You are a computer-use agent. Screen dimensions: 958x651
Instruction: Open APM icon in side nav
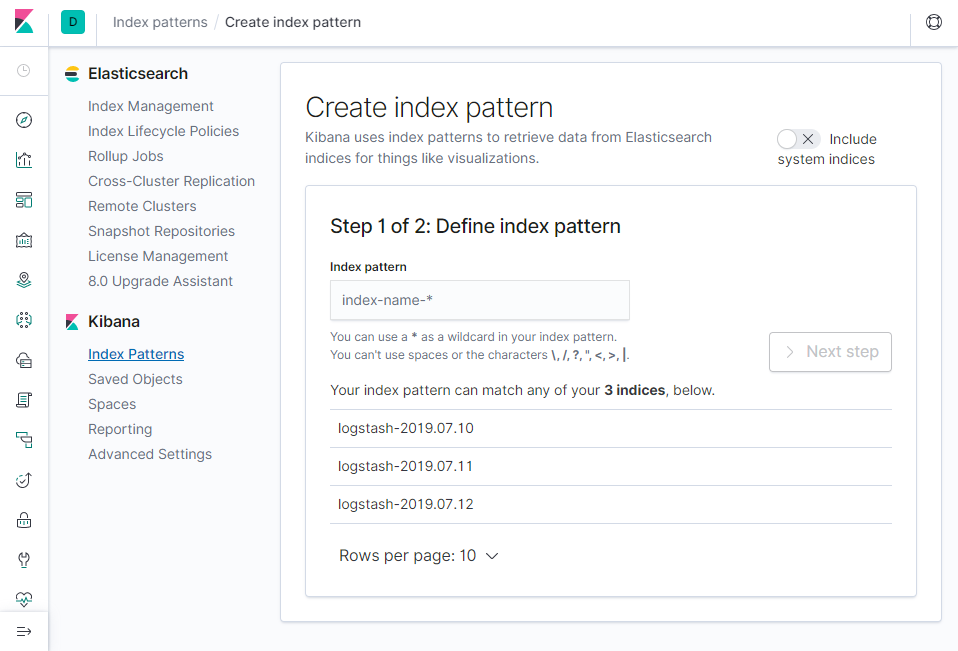click(24, 440)
